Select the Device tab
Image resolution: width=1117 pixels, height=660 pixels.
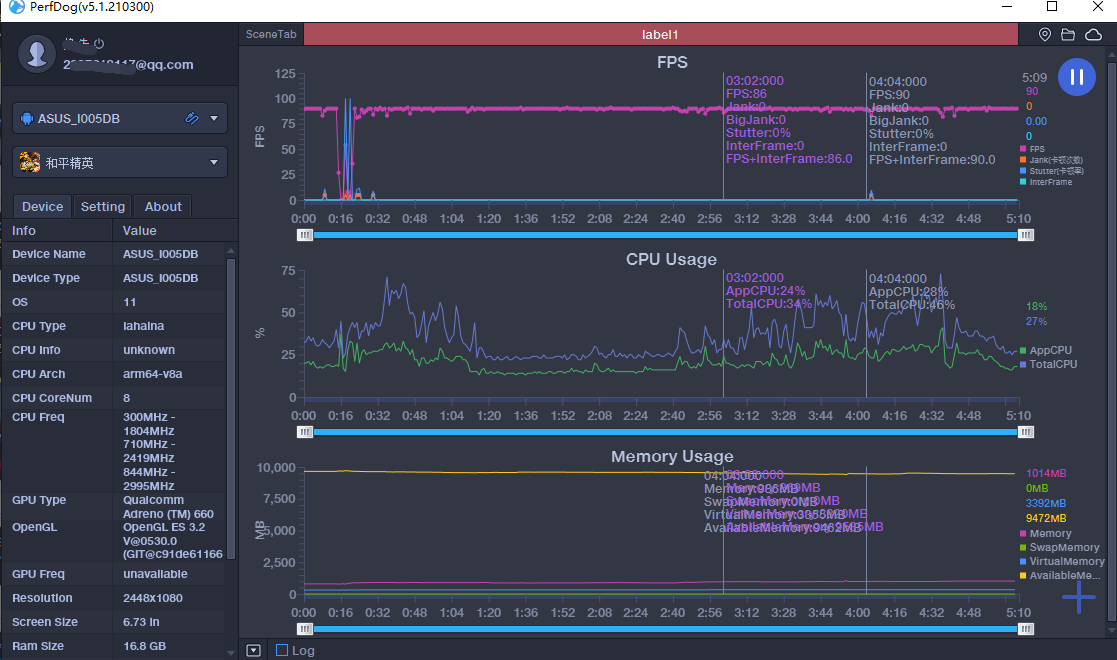point(42,206)
